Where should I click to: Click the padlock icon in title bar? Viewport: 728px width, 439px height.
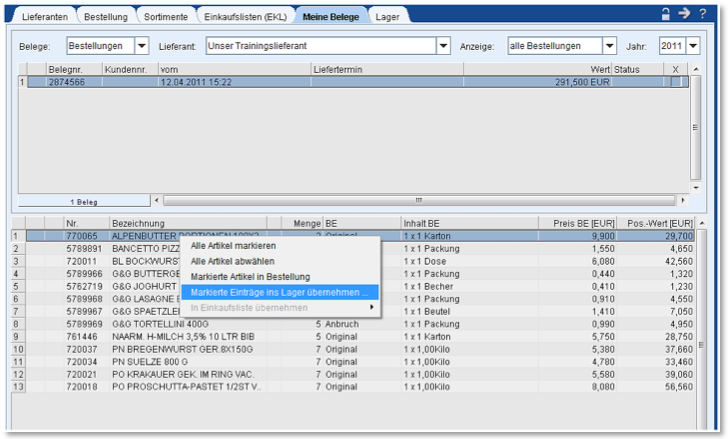point(665,13)
